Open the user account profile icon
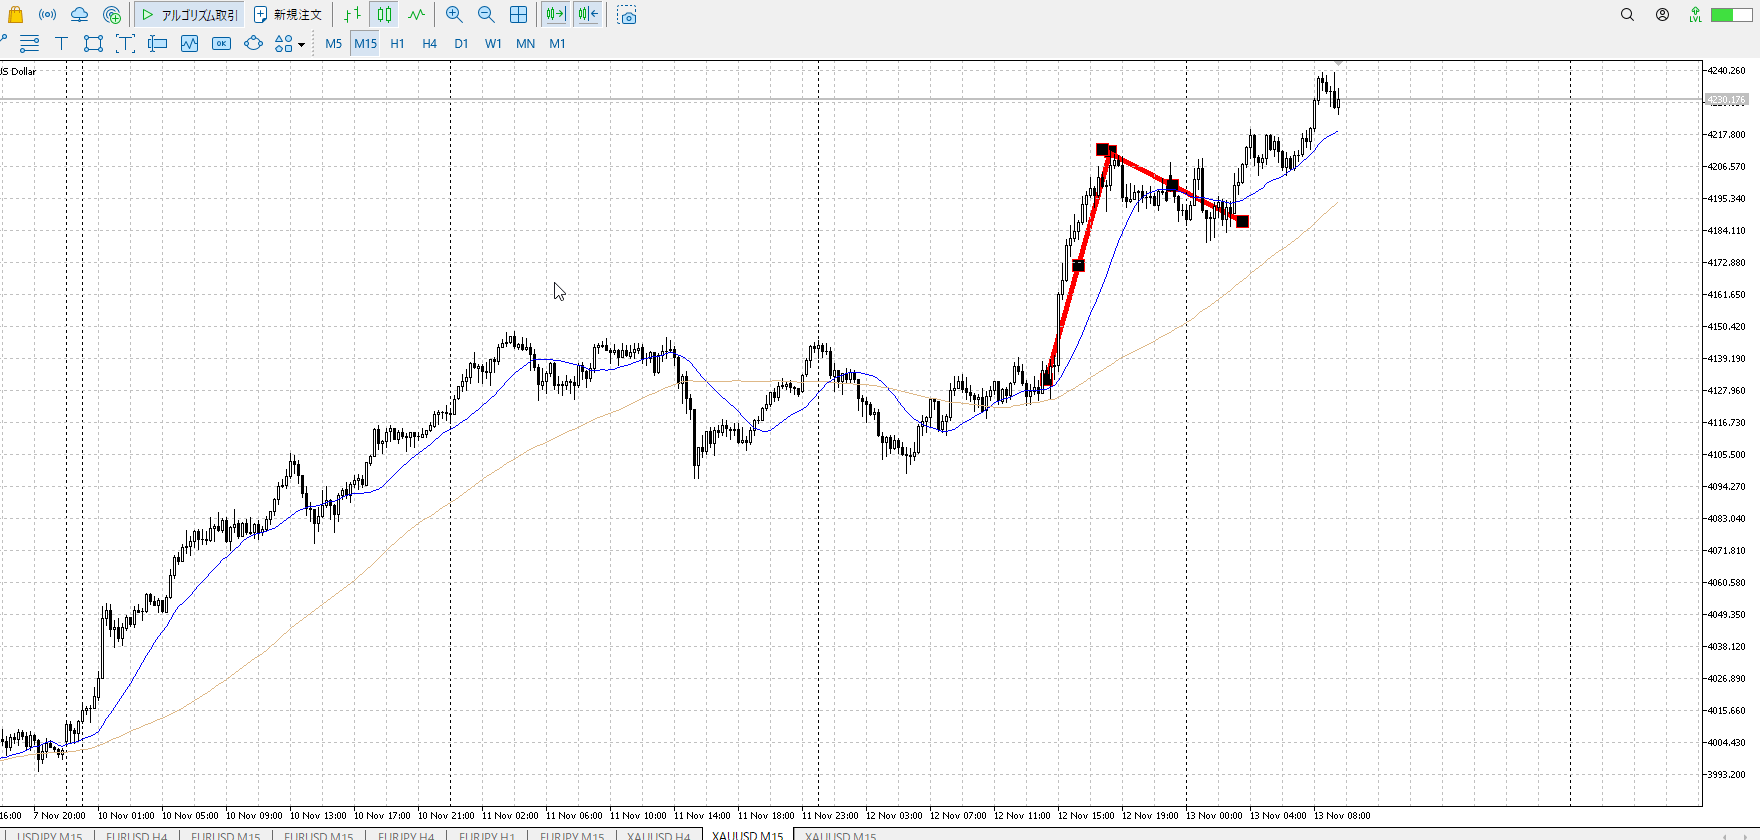This screenshot has height=840, width=1760. (1662, 15)
